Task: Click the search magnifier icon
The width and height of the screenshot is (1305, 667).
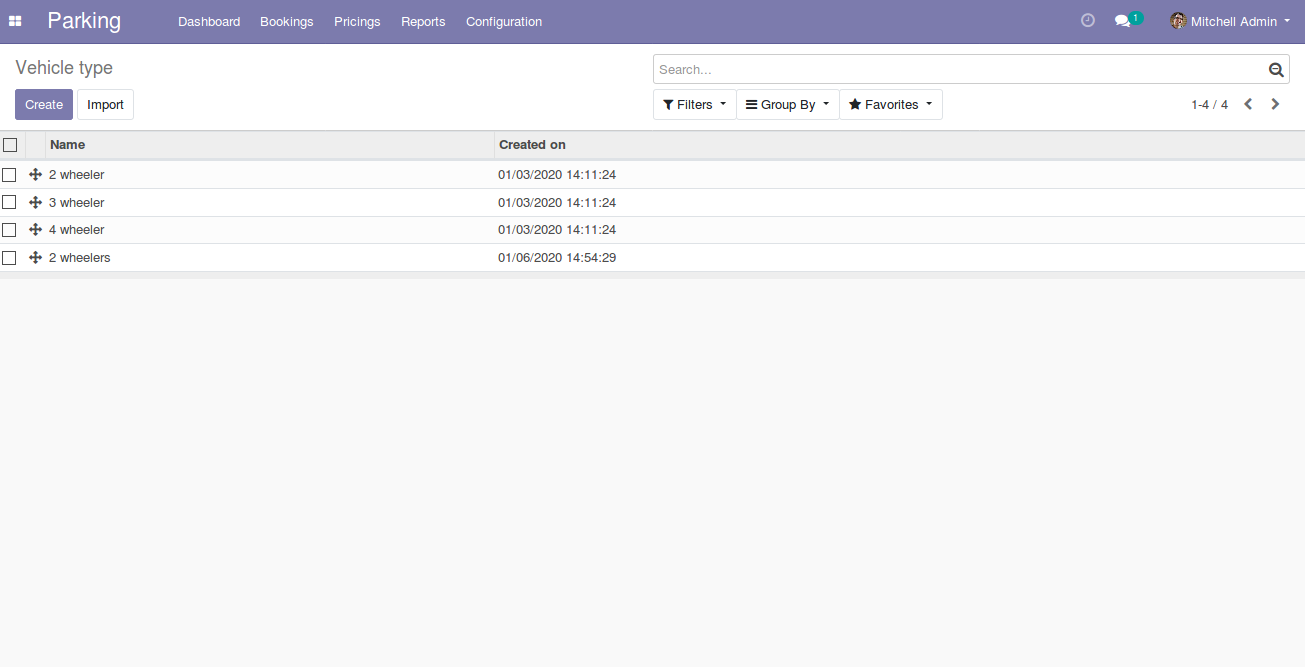Action: tap(1276, 70)
